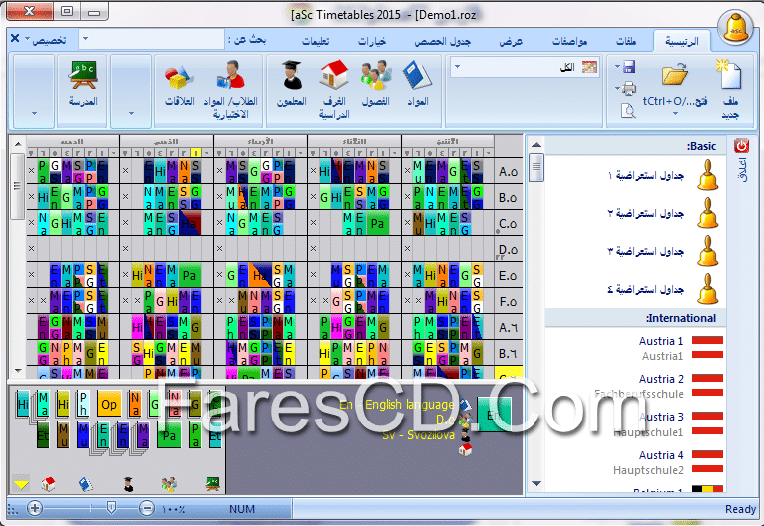Image resolution: width=764 pixels, height=526 pixels.
Task: Click the side panel scrollbar down arrow
Action: pyautogui.click(x=536, y=484)
